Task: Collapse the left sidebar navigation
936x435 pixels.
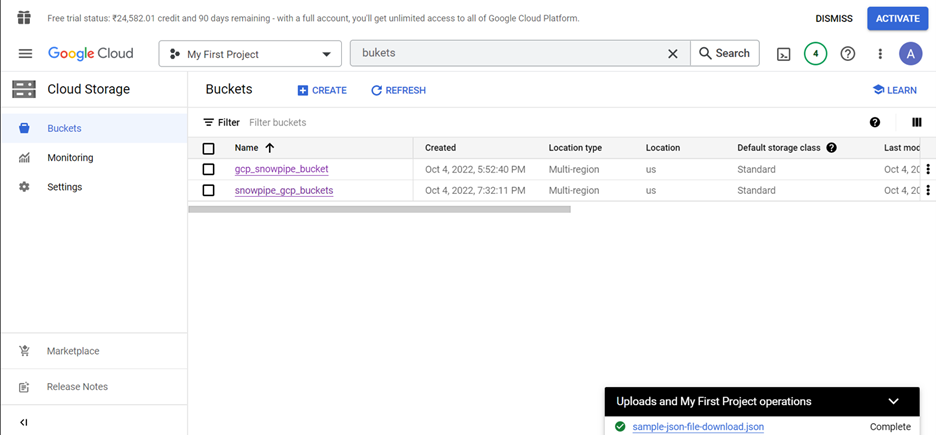Action: (x=24, y=422)
